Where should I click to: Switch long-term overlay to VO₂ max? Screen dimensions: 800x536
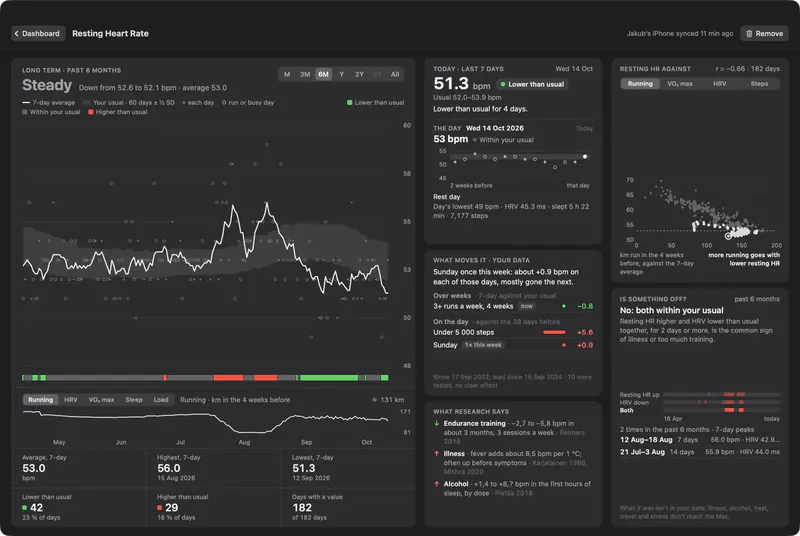(x=102, y=400)
